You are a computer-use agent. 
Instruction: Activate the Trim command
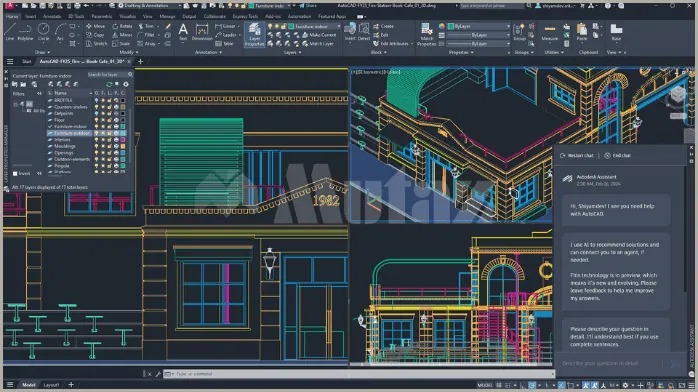coord(146,26)
